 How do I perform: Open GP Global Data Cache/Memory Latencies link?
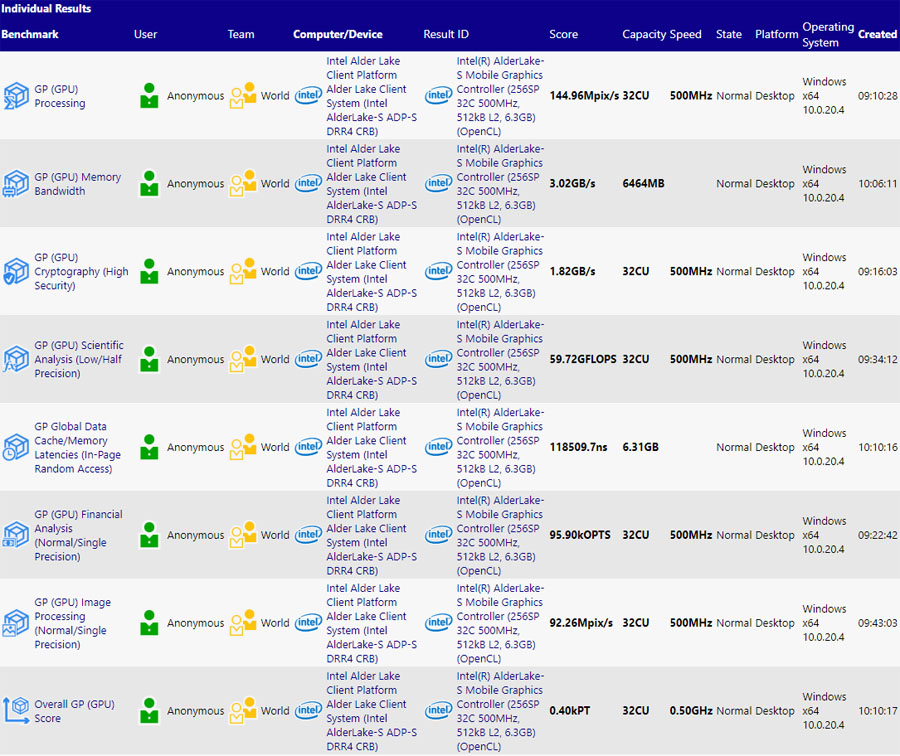(x=77, y=447)
